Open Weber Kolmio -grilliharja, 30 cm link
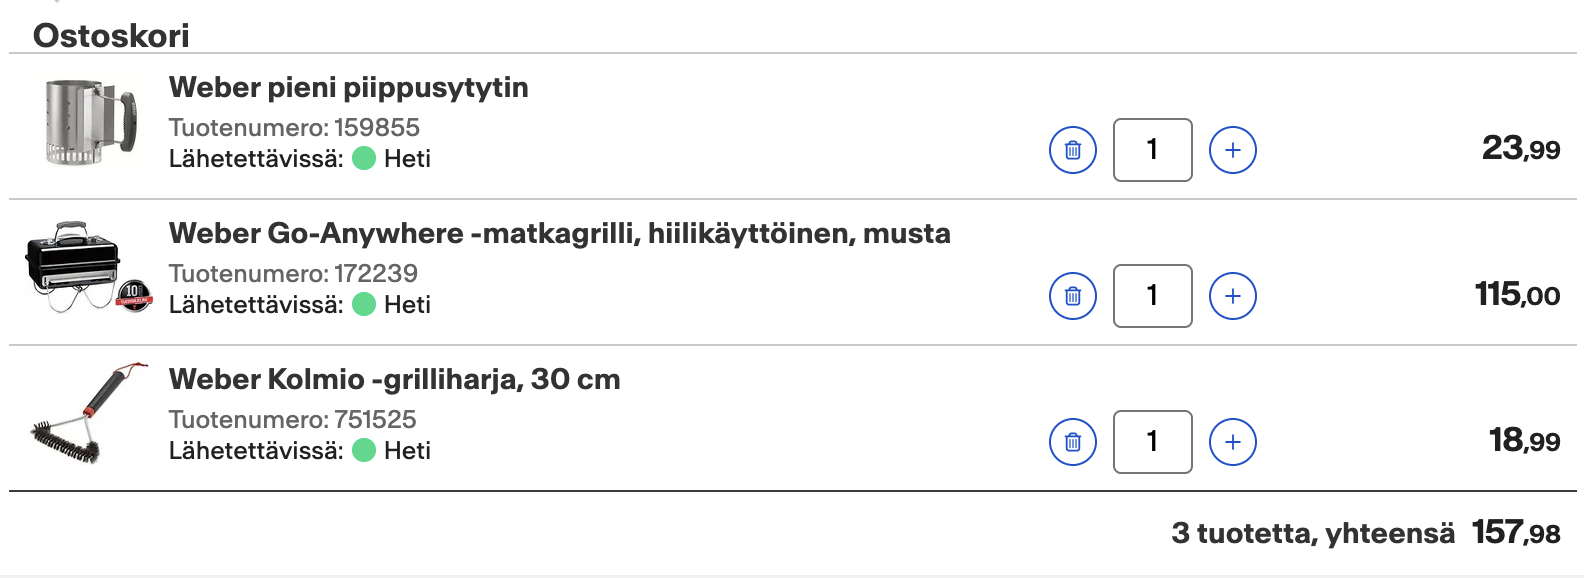Viewport: 1584px width, 578px height. point(394,379)
